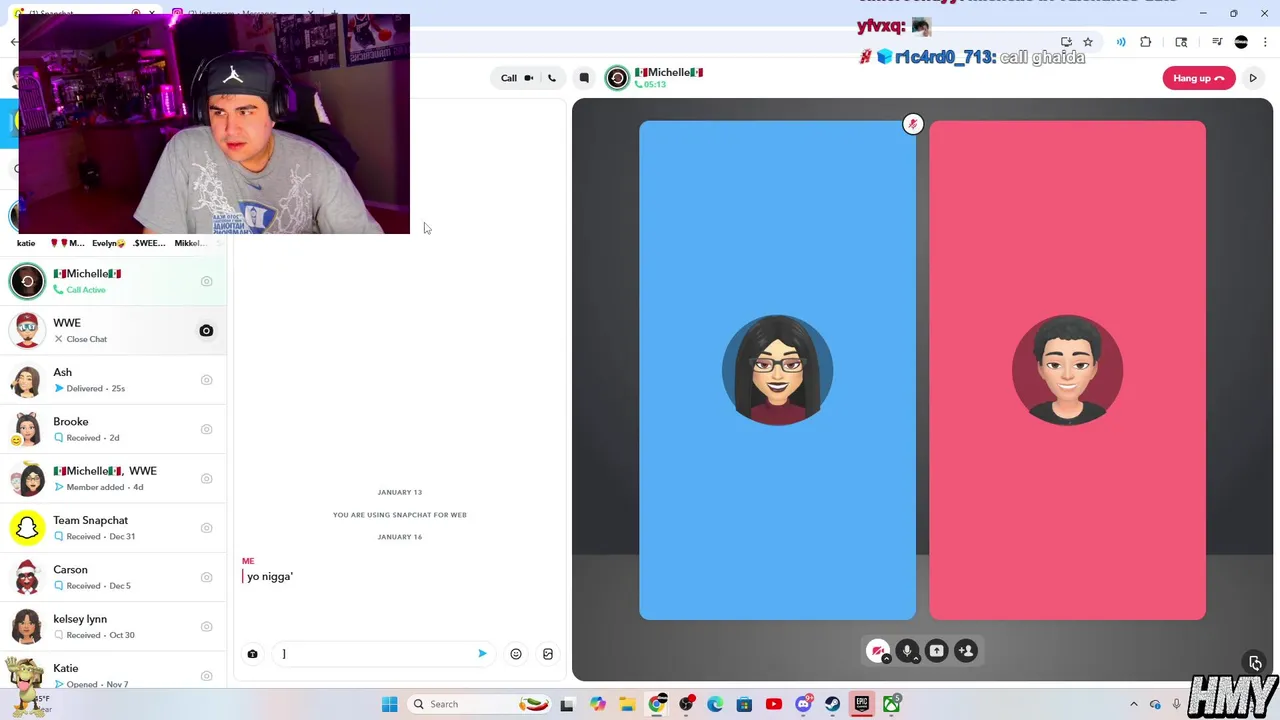Mute the microphone in the call controls
Screen dimensions: 1280x720
pos(907,651)
